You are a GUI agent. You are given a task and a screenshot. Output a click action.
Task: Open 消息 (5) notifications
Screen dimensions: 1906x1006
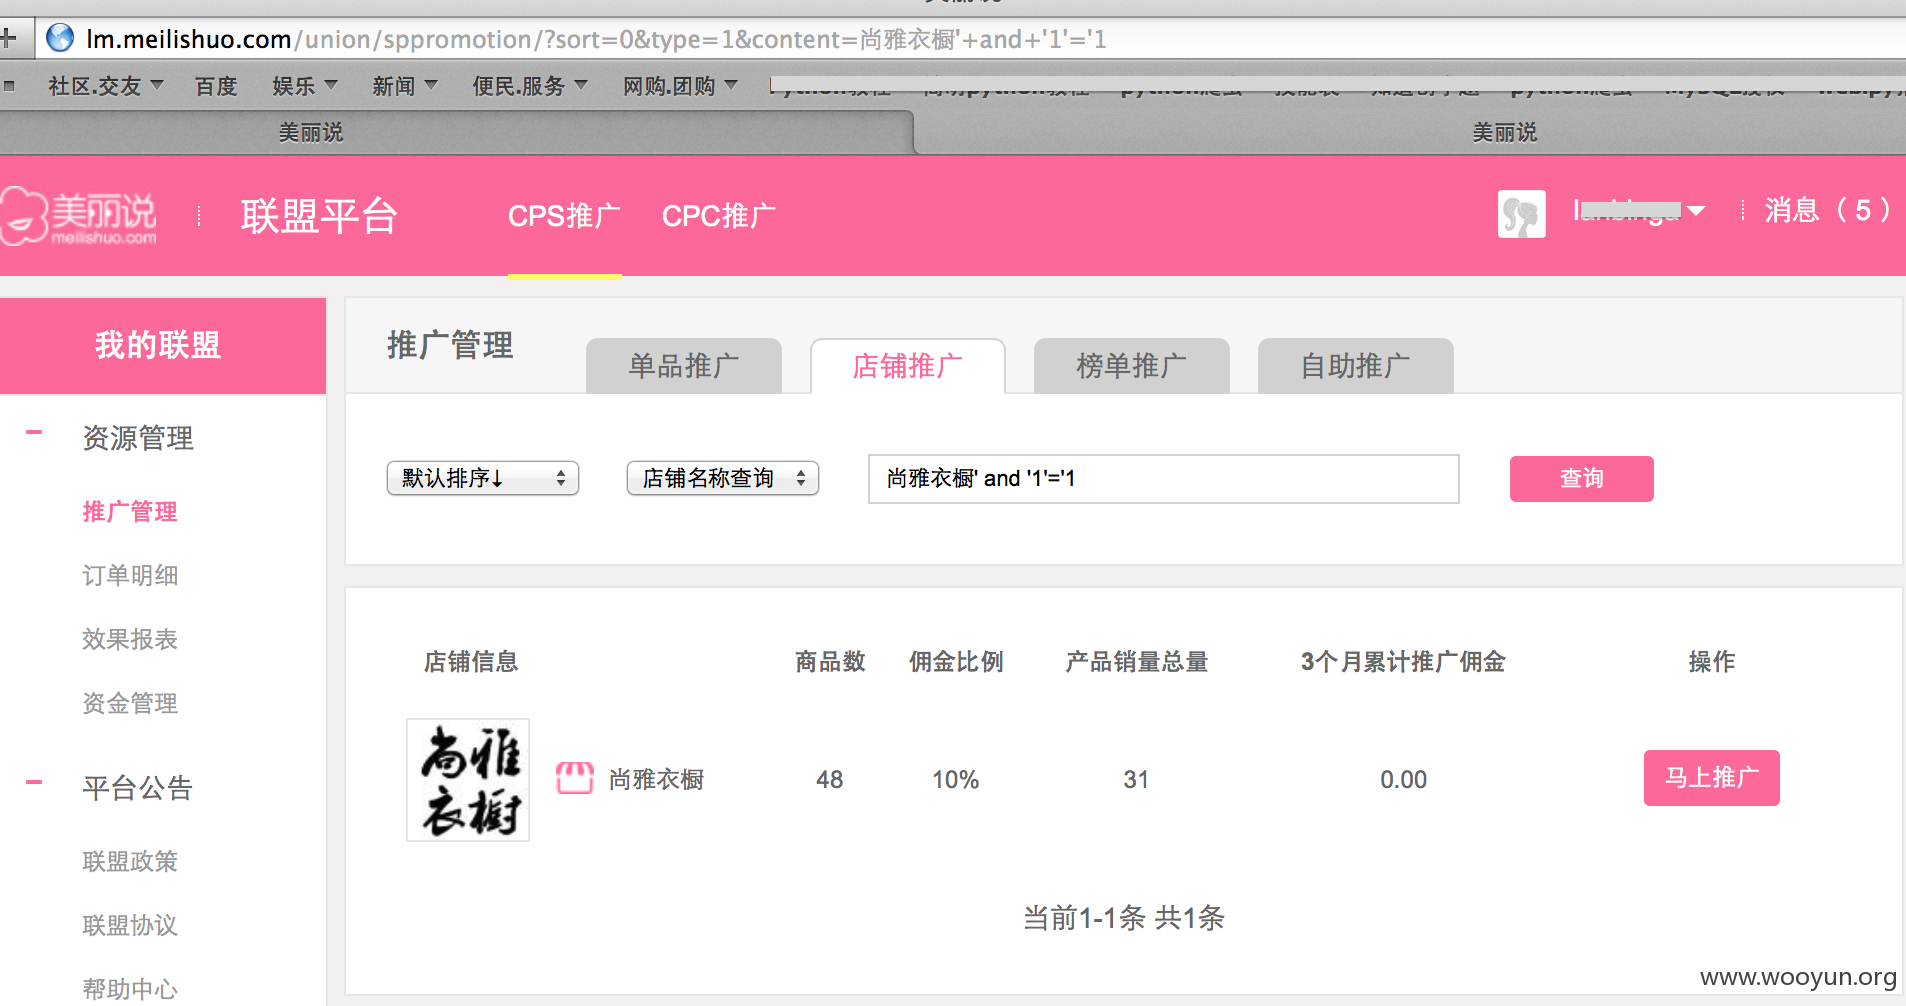click(x=1828, y=211)
